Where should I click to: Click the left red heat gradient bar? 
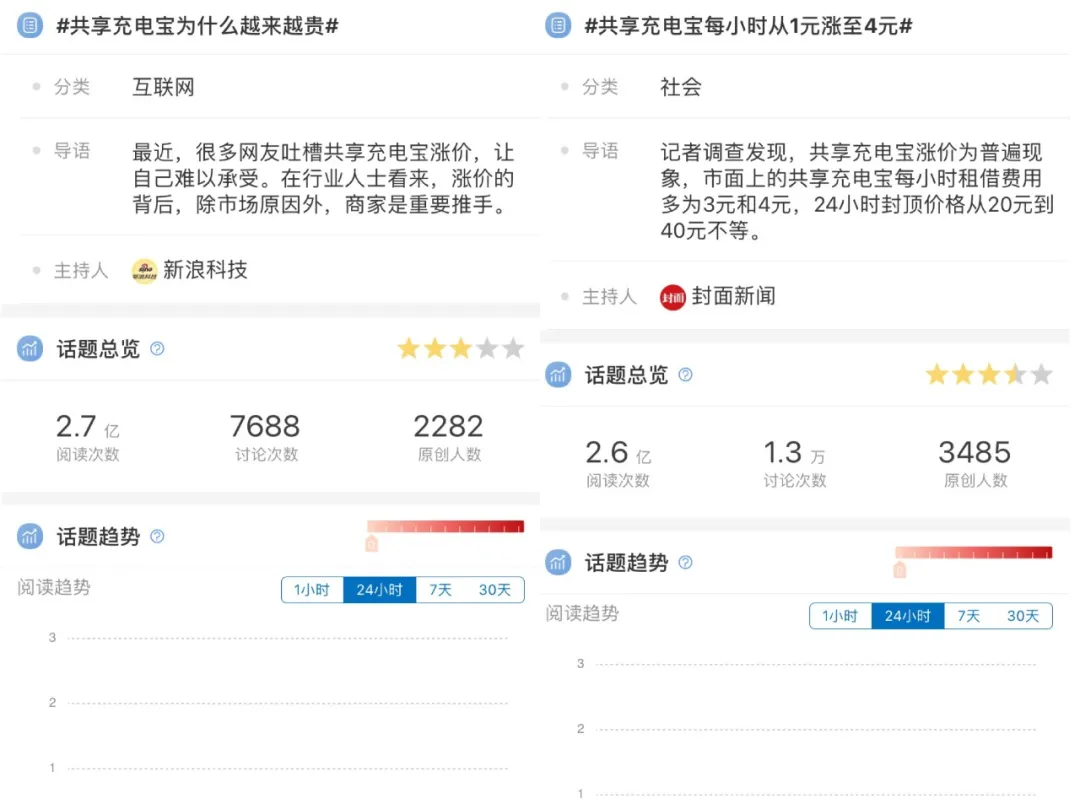pos(445,527)
